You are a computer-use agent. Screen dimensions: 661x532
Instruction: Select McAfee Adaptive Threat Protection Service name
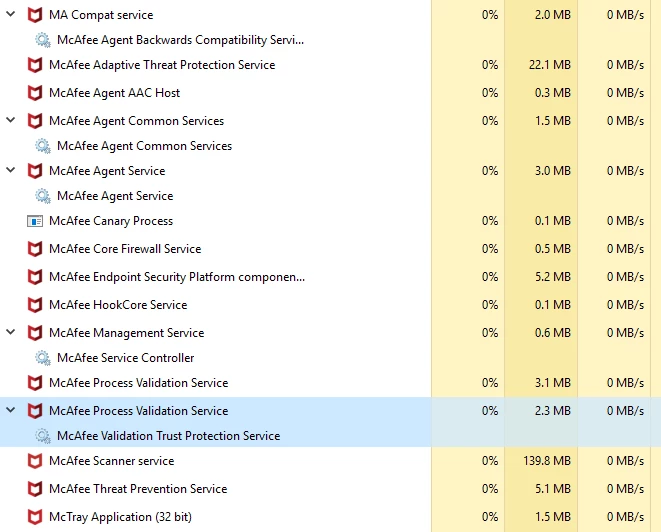coord(162,65)
